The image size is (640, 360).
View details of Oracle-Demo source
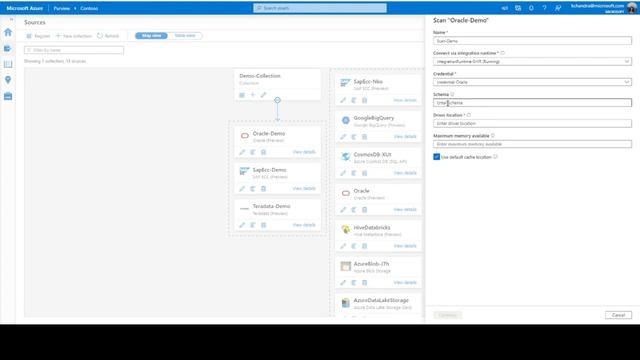pos(304,152)
